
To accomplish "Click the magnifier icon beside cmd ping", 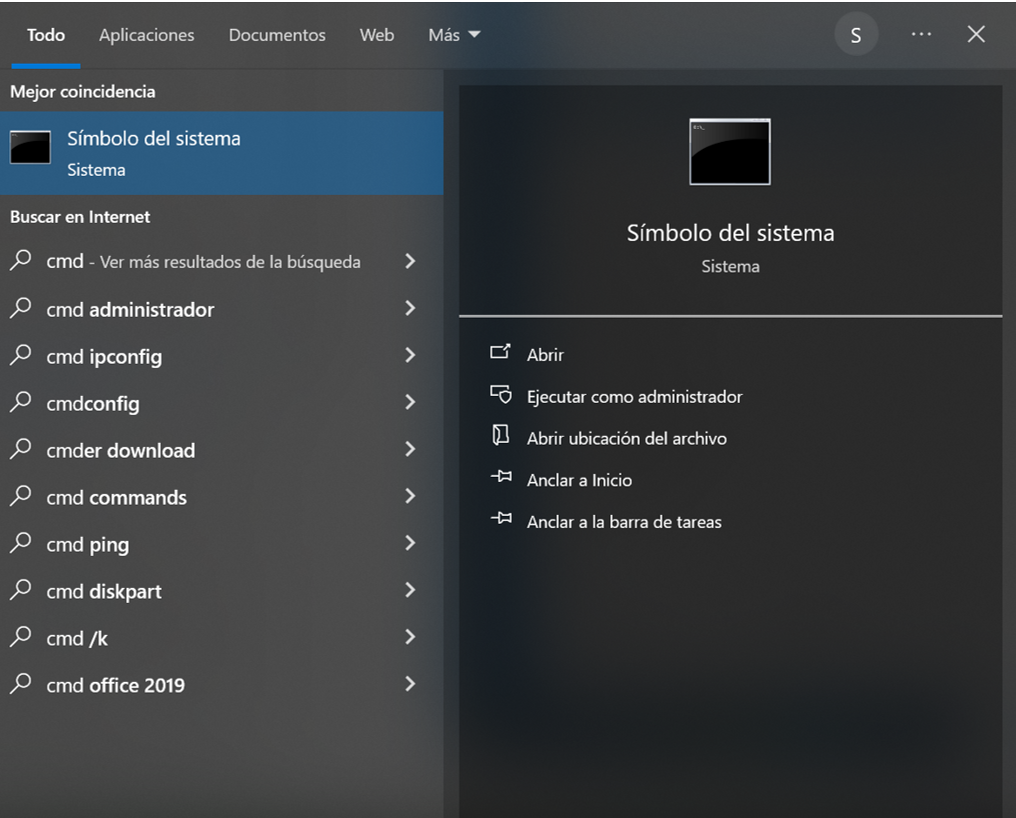I will tap(21, 543).
